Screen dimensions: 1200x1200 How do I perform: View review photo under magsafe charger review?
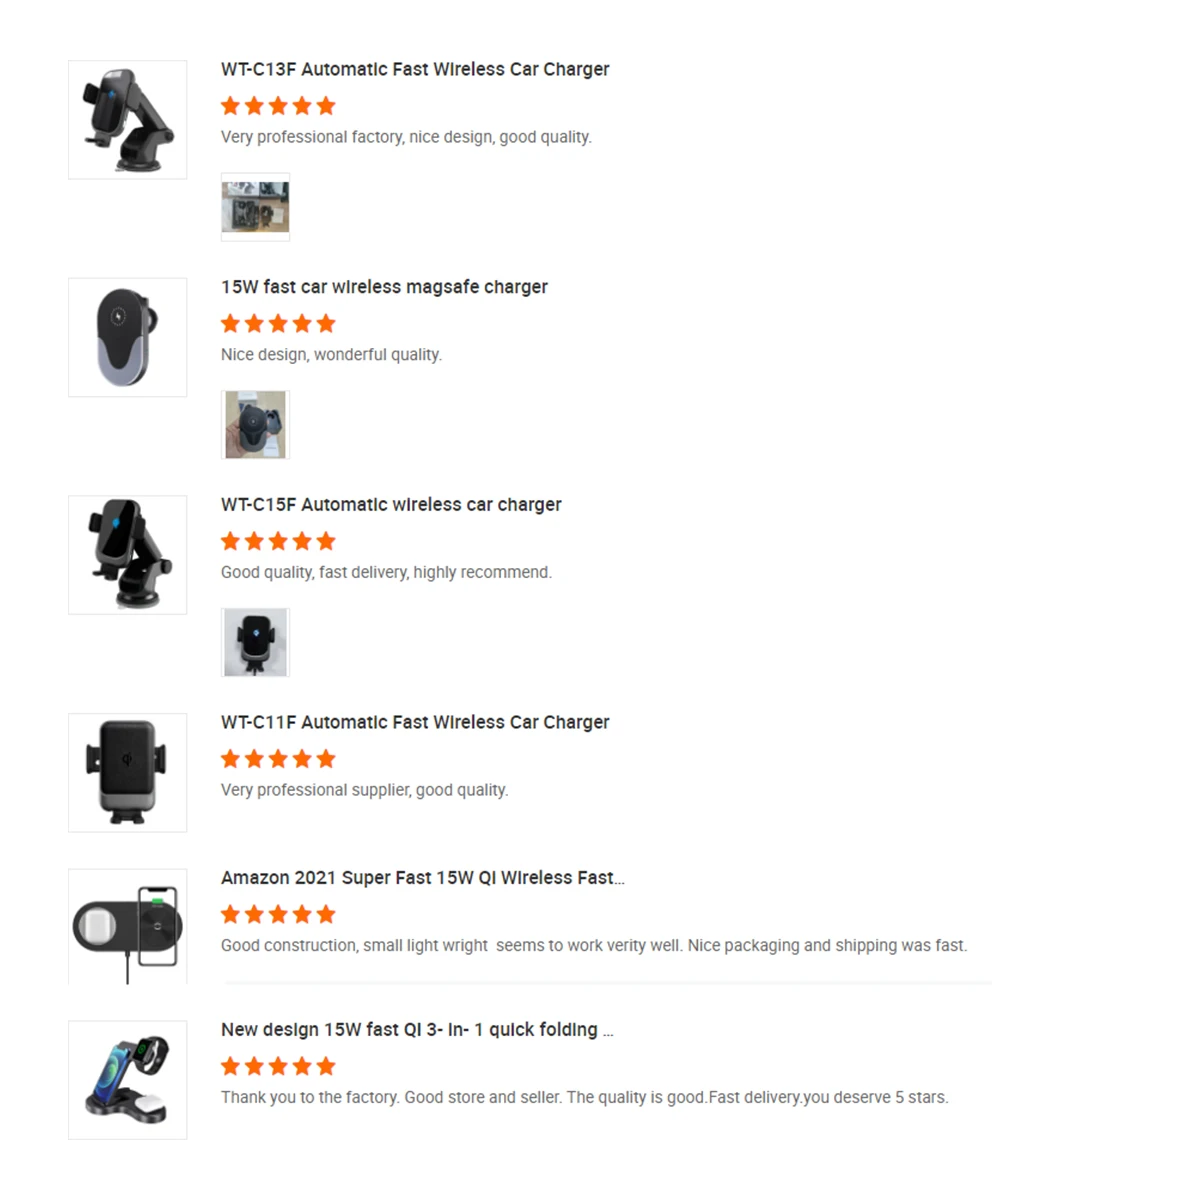pyautogui.click(x=255, y=425)
